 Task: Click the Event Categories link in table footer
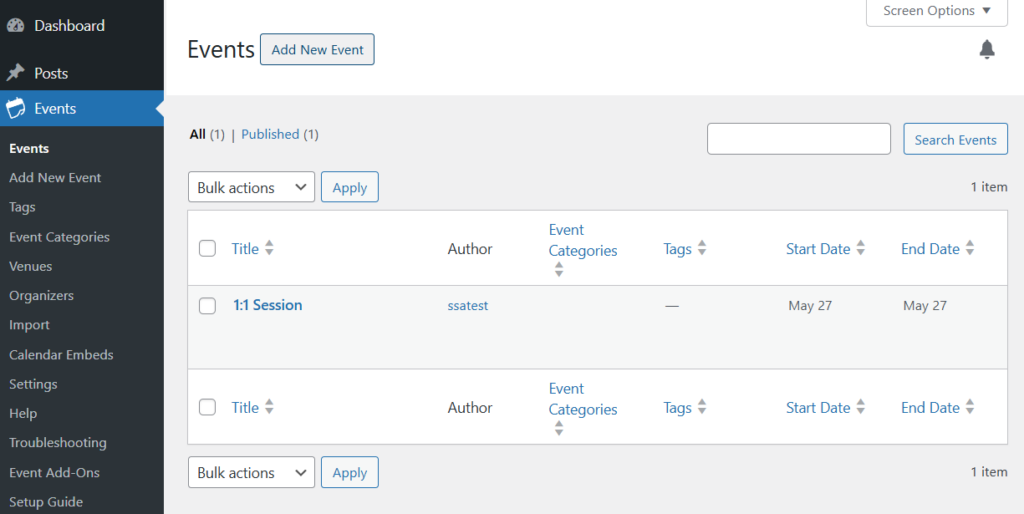(x=583, y=399)
